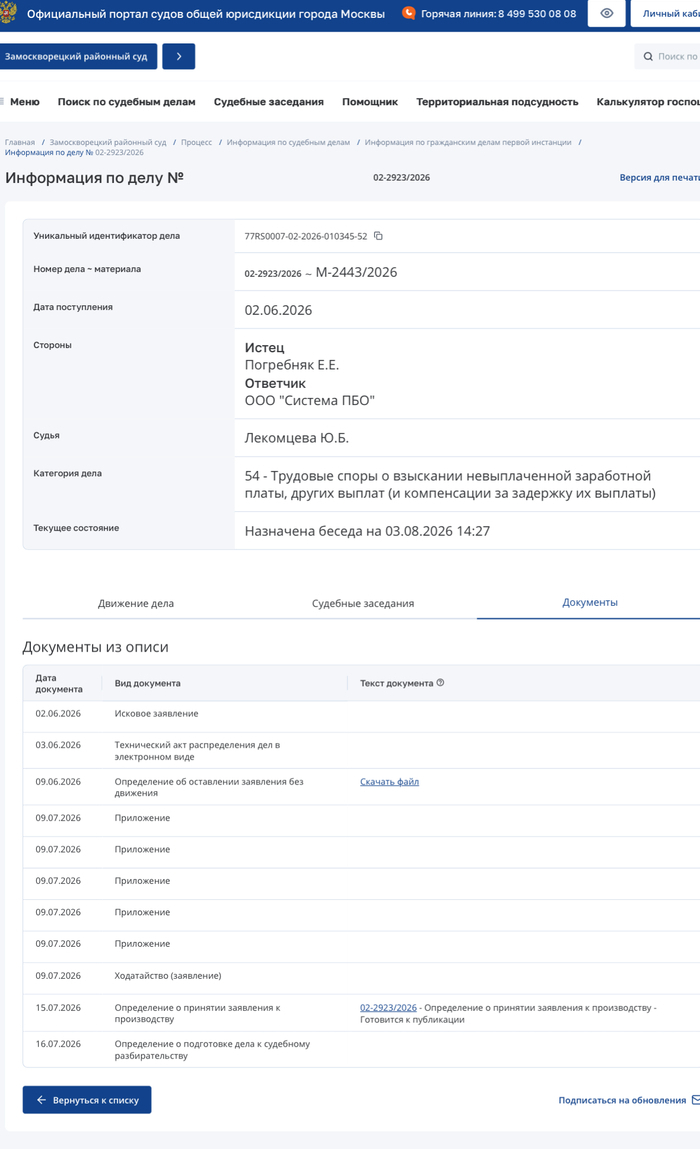Click the hotline phone icon
Image resolution: width=700 pixels, height=1149 pixels.
coord(409,13)
